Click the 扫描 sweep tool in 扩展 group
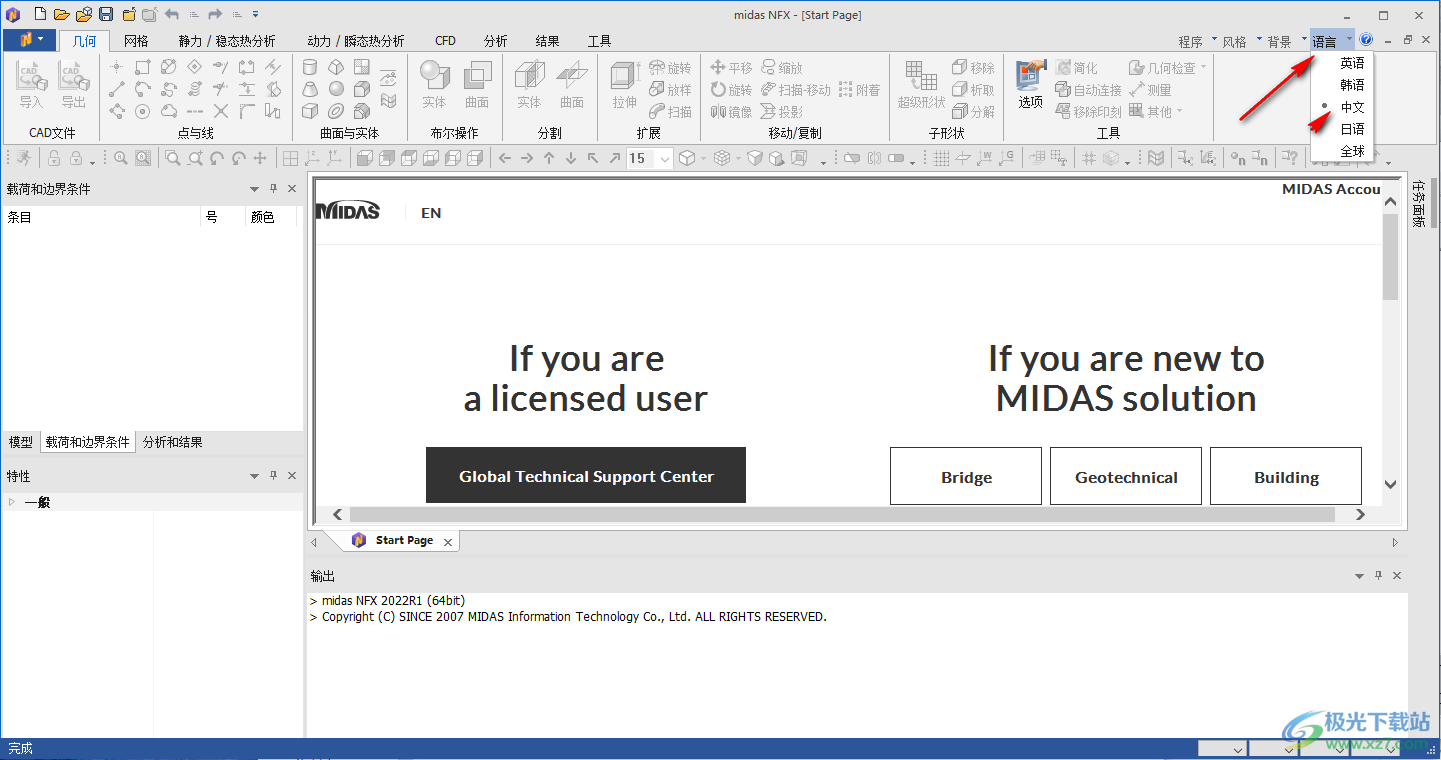The image size is (1441, 760). point(670,112)
